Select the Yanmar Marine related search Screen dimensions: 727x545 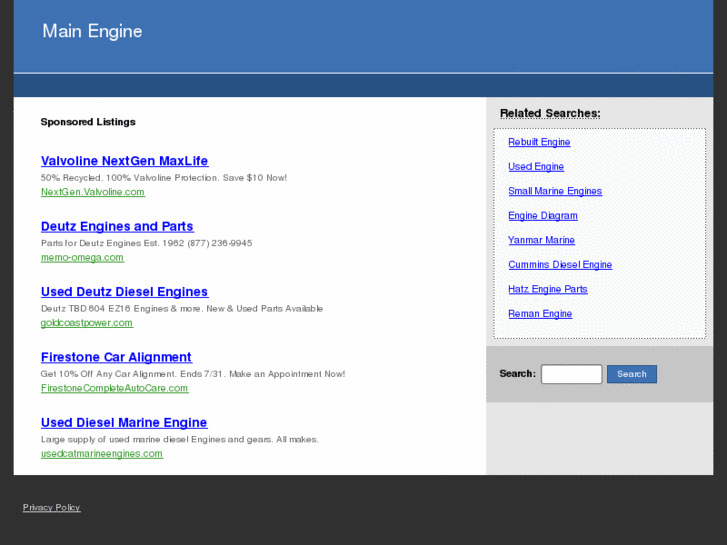(x=542, y=240)
